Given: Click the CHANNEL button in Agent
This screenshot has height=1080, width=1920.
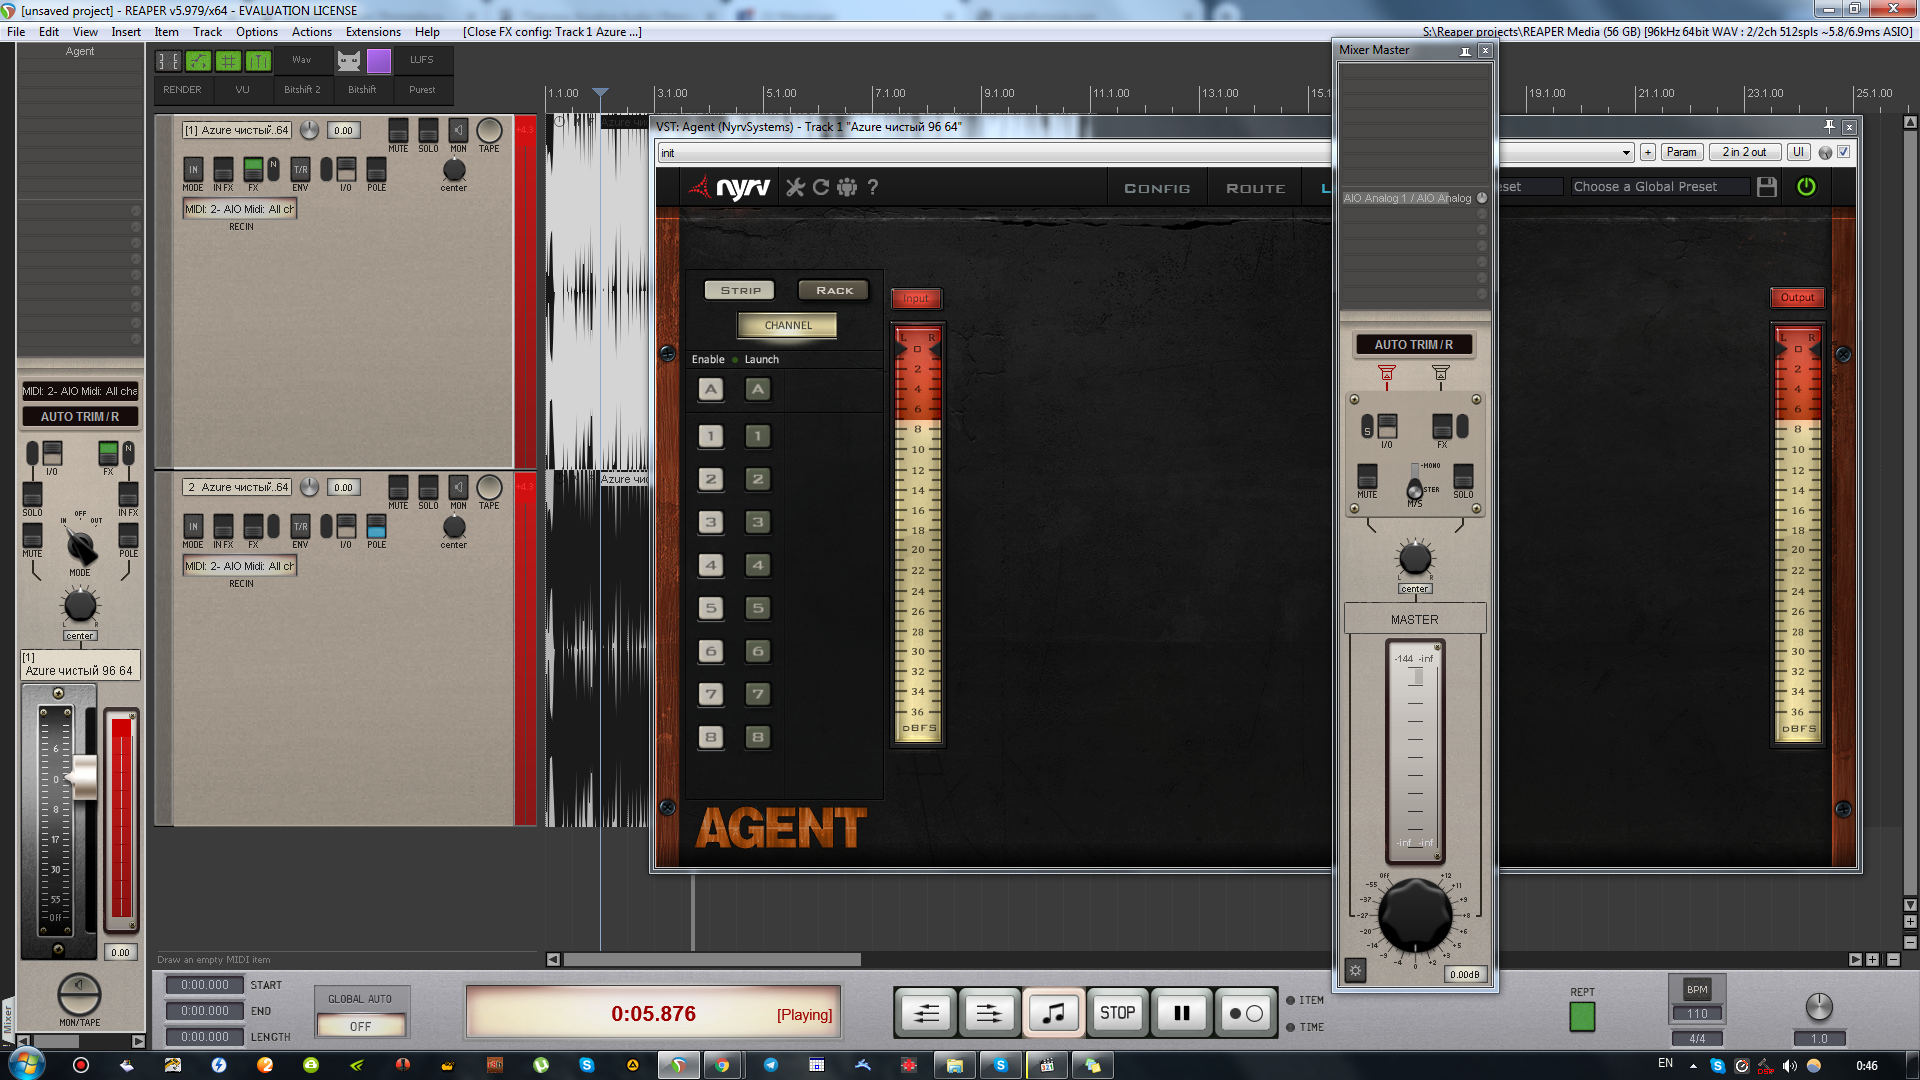Looking at the screenshot, I should click(x=788, y=325).
